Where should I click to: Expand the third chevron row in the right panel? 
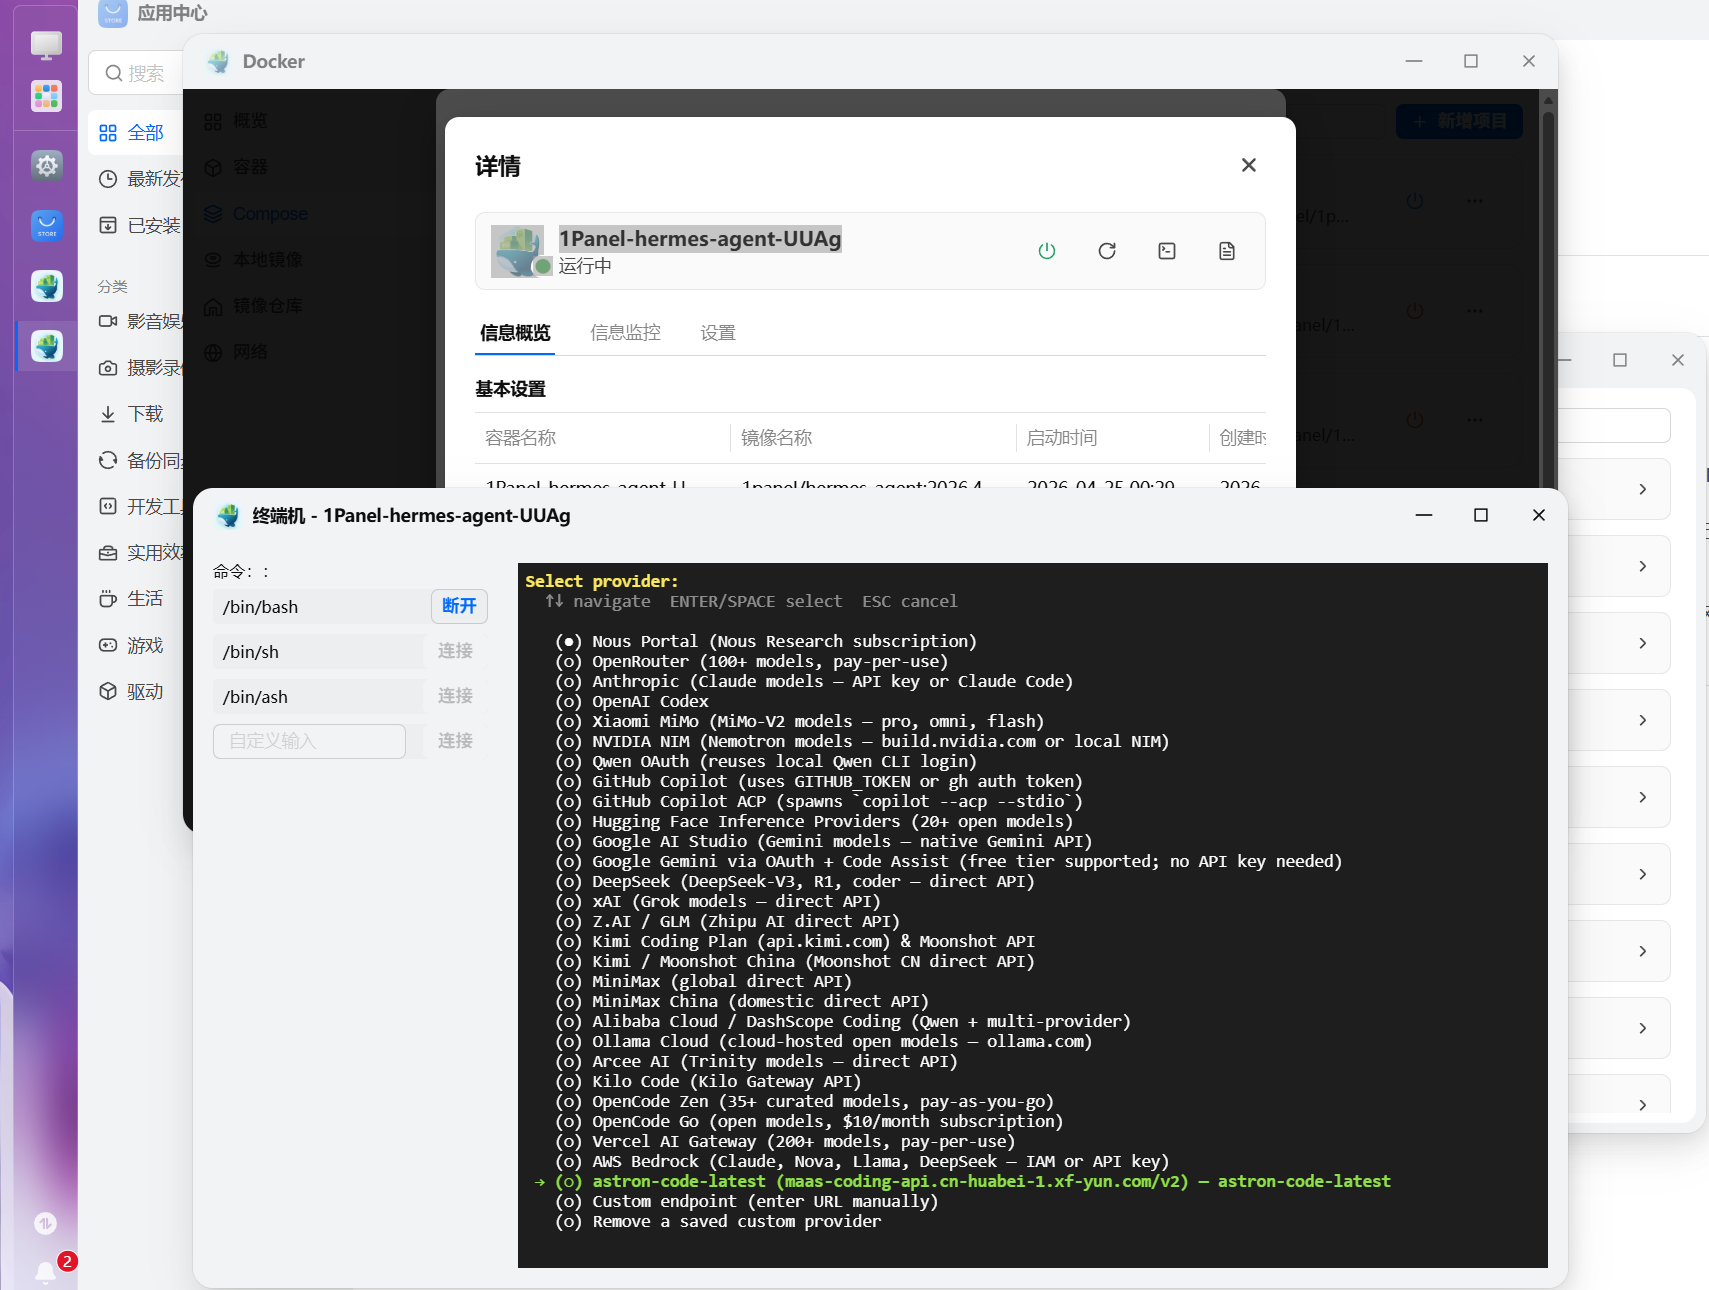tap(1642, 643)
